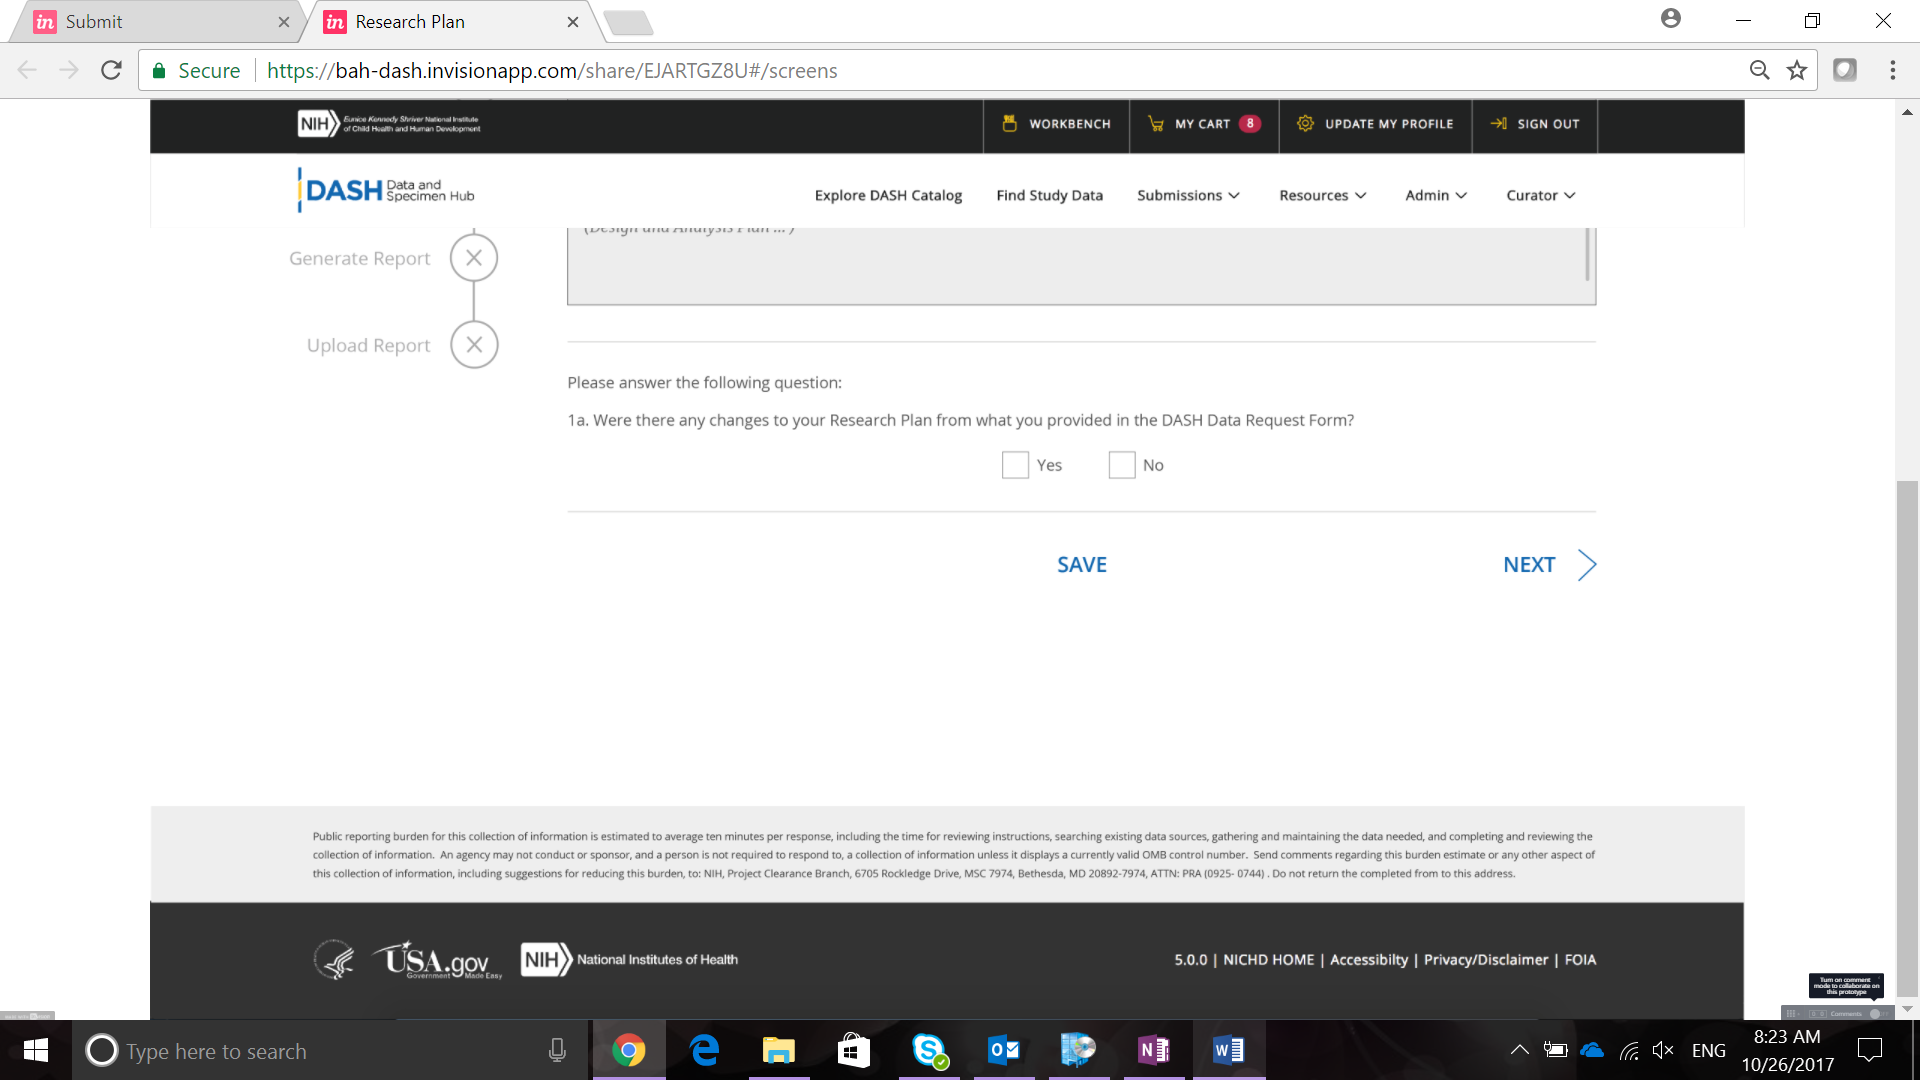1920x1080 pixels.
Task: Open Explore DASH Catalog menu item
Action: (x=888, y=195)
